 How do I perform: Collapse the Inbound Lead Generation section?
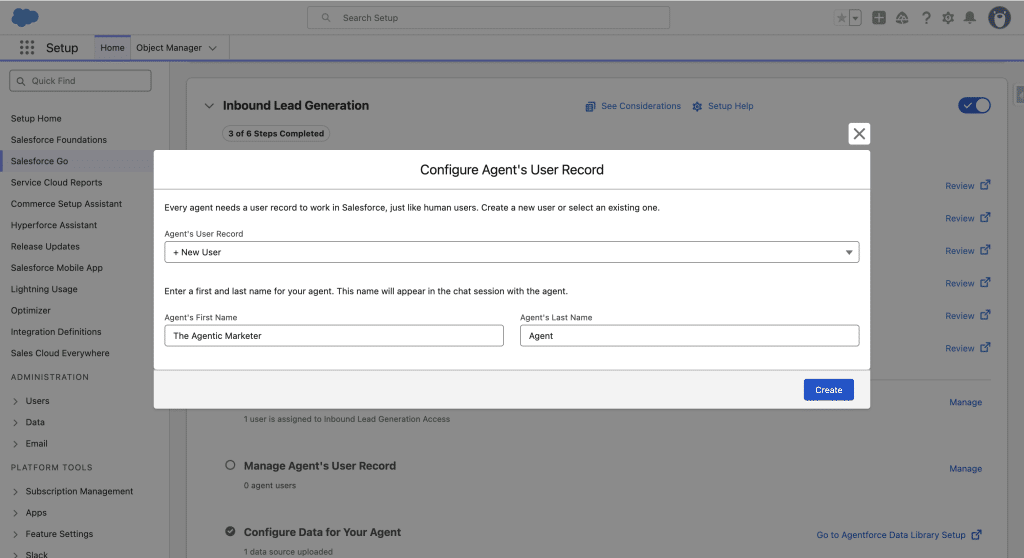(209, 106)
